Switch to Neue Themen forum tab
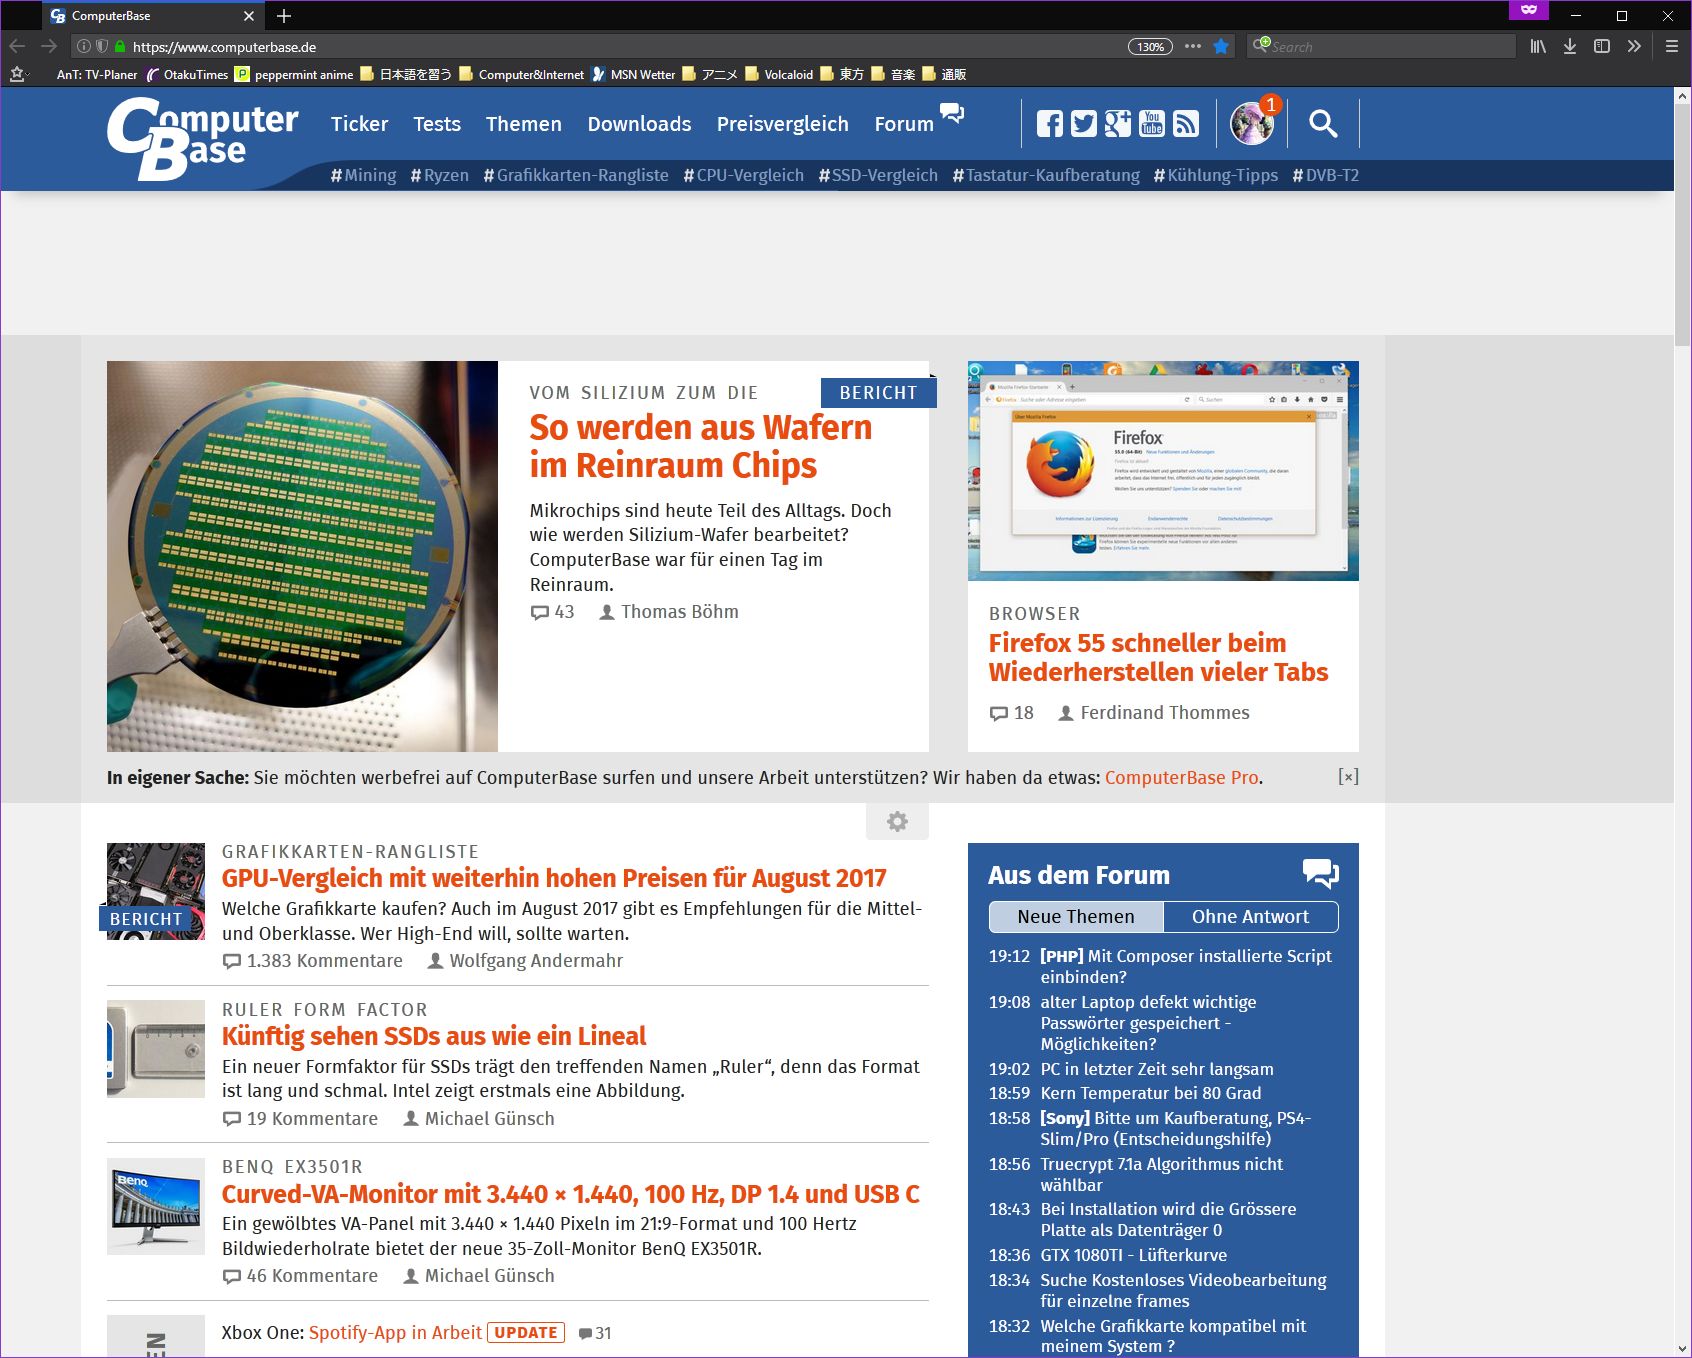 coord(1076,917)
